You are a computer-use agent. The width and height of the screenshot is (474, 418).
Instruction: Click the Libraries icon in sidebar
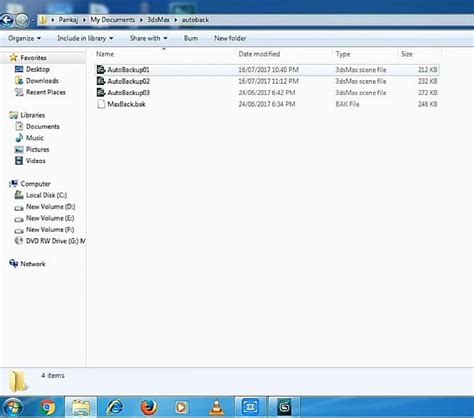(14, 115)
